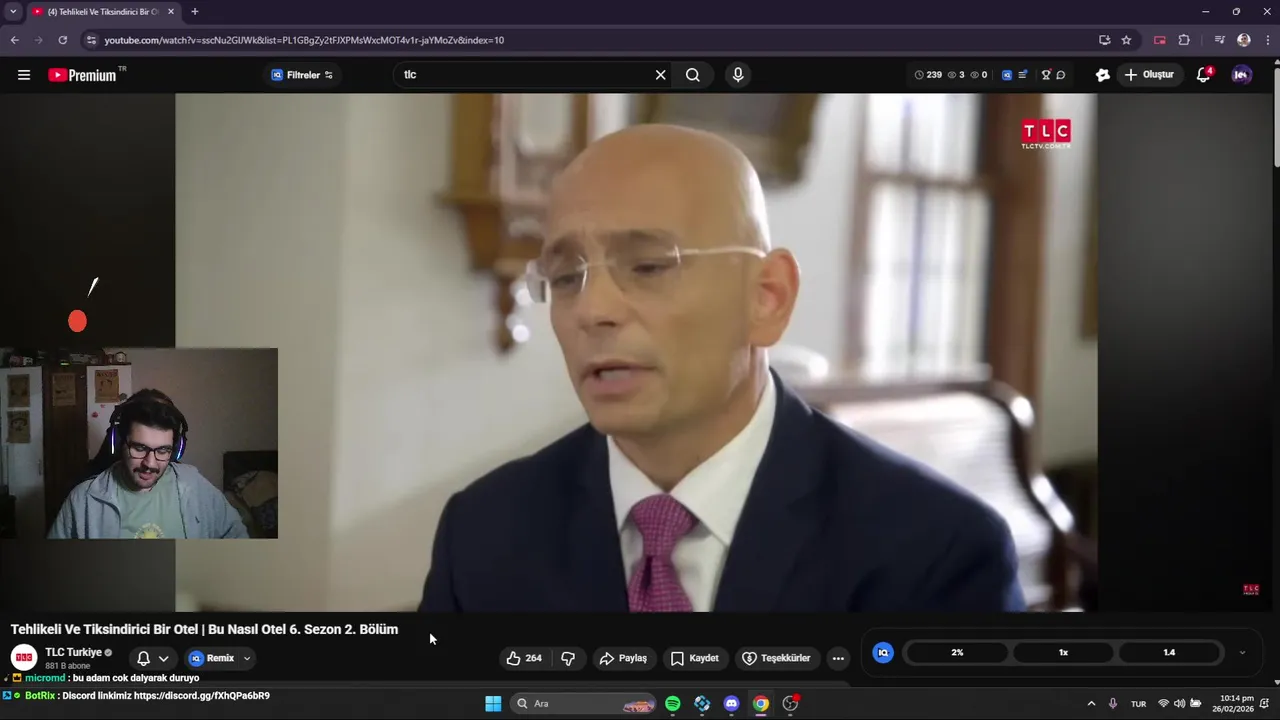1280x720 pixels.
Task: Open the chat bubble icon in the header
Action: point(1061,75)
